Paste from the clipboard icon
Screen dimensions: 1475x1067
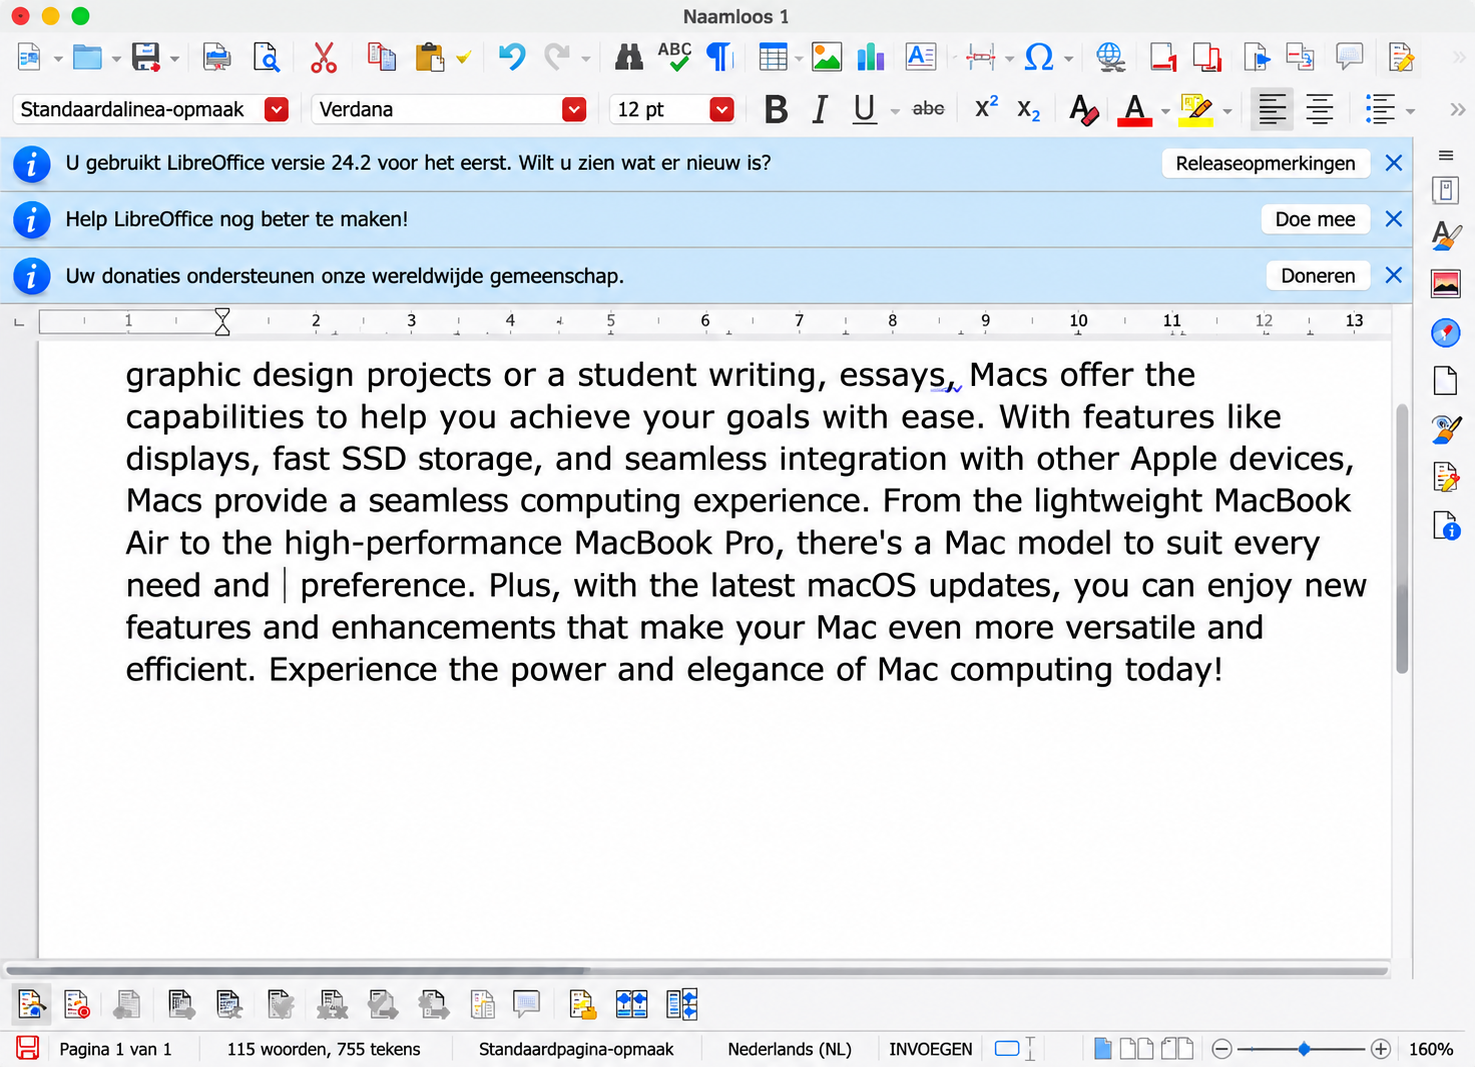pos(430,57)
